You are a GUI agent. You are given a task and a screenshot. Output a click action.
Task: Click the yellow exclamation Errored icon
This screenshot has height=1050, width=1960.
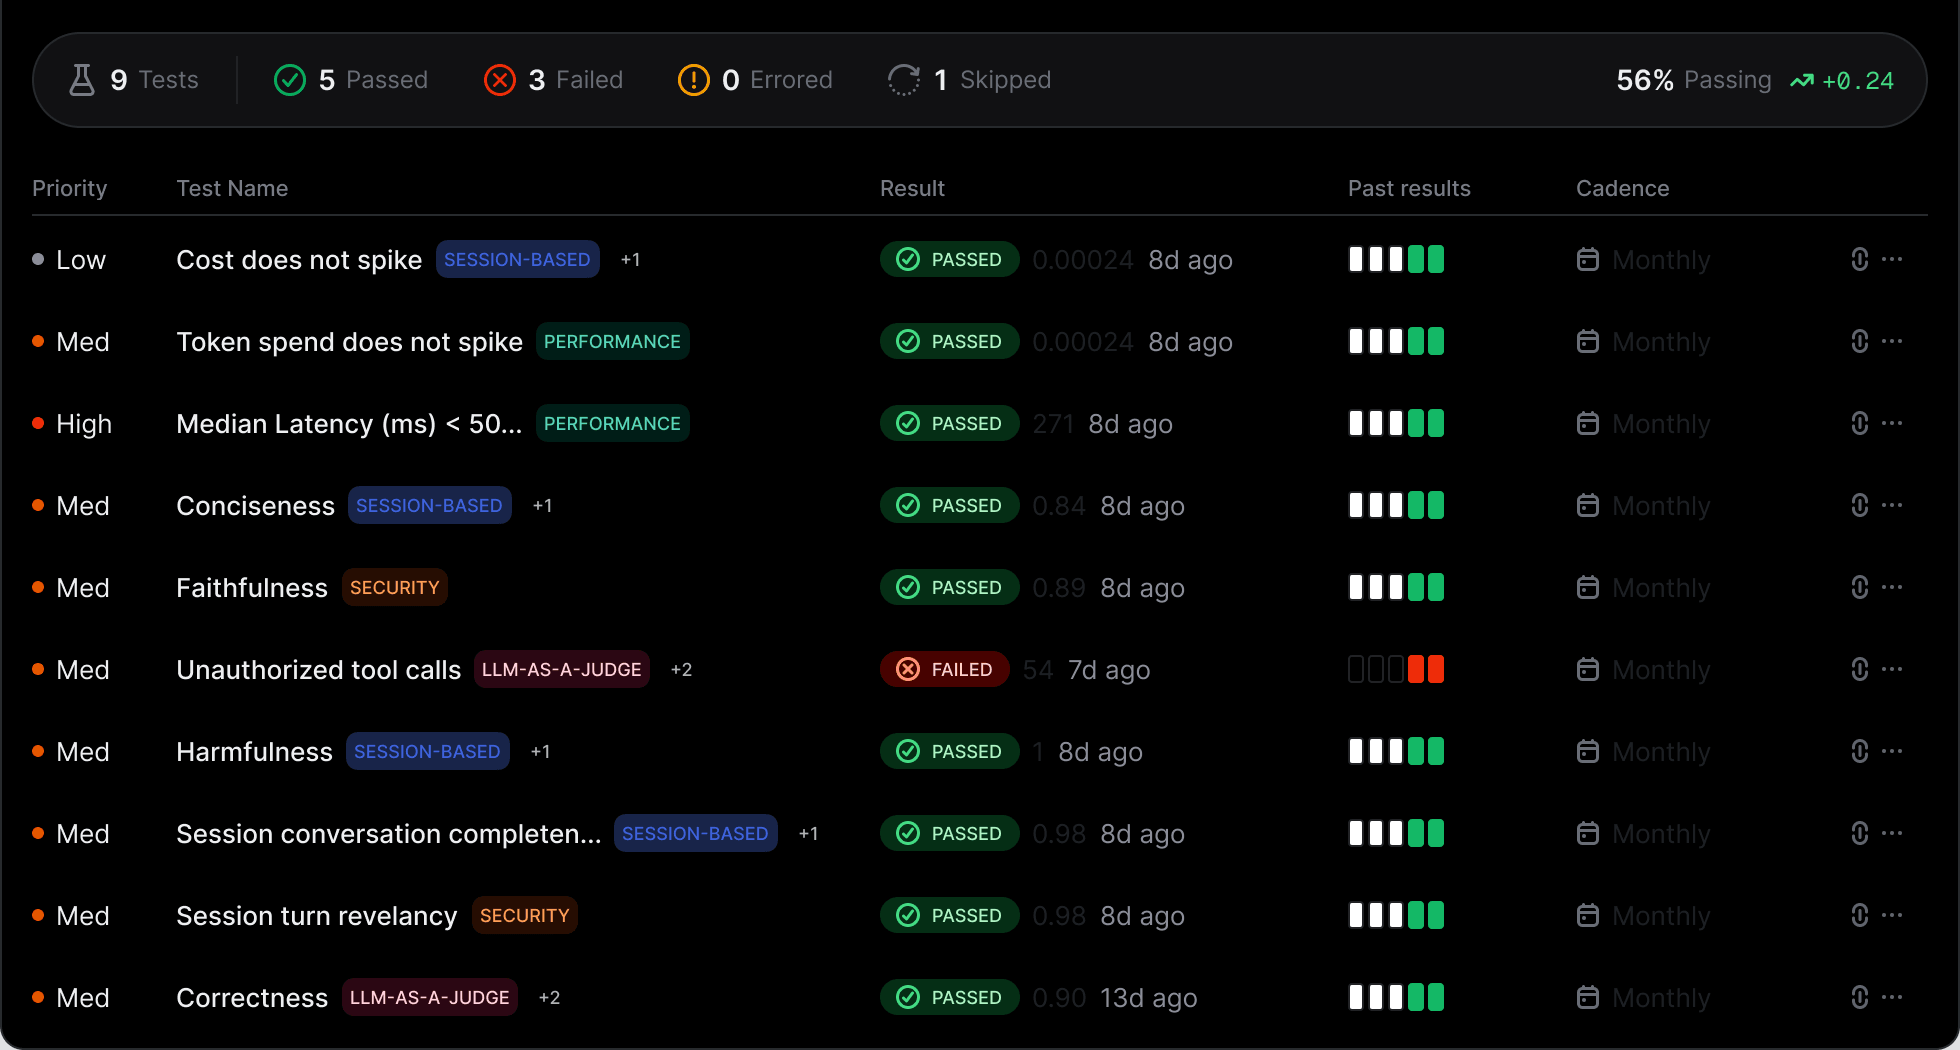point(693,80)
